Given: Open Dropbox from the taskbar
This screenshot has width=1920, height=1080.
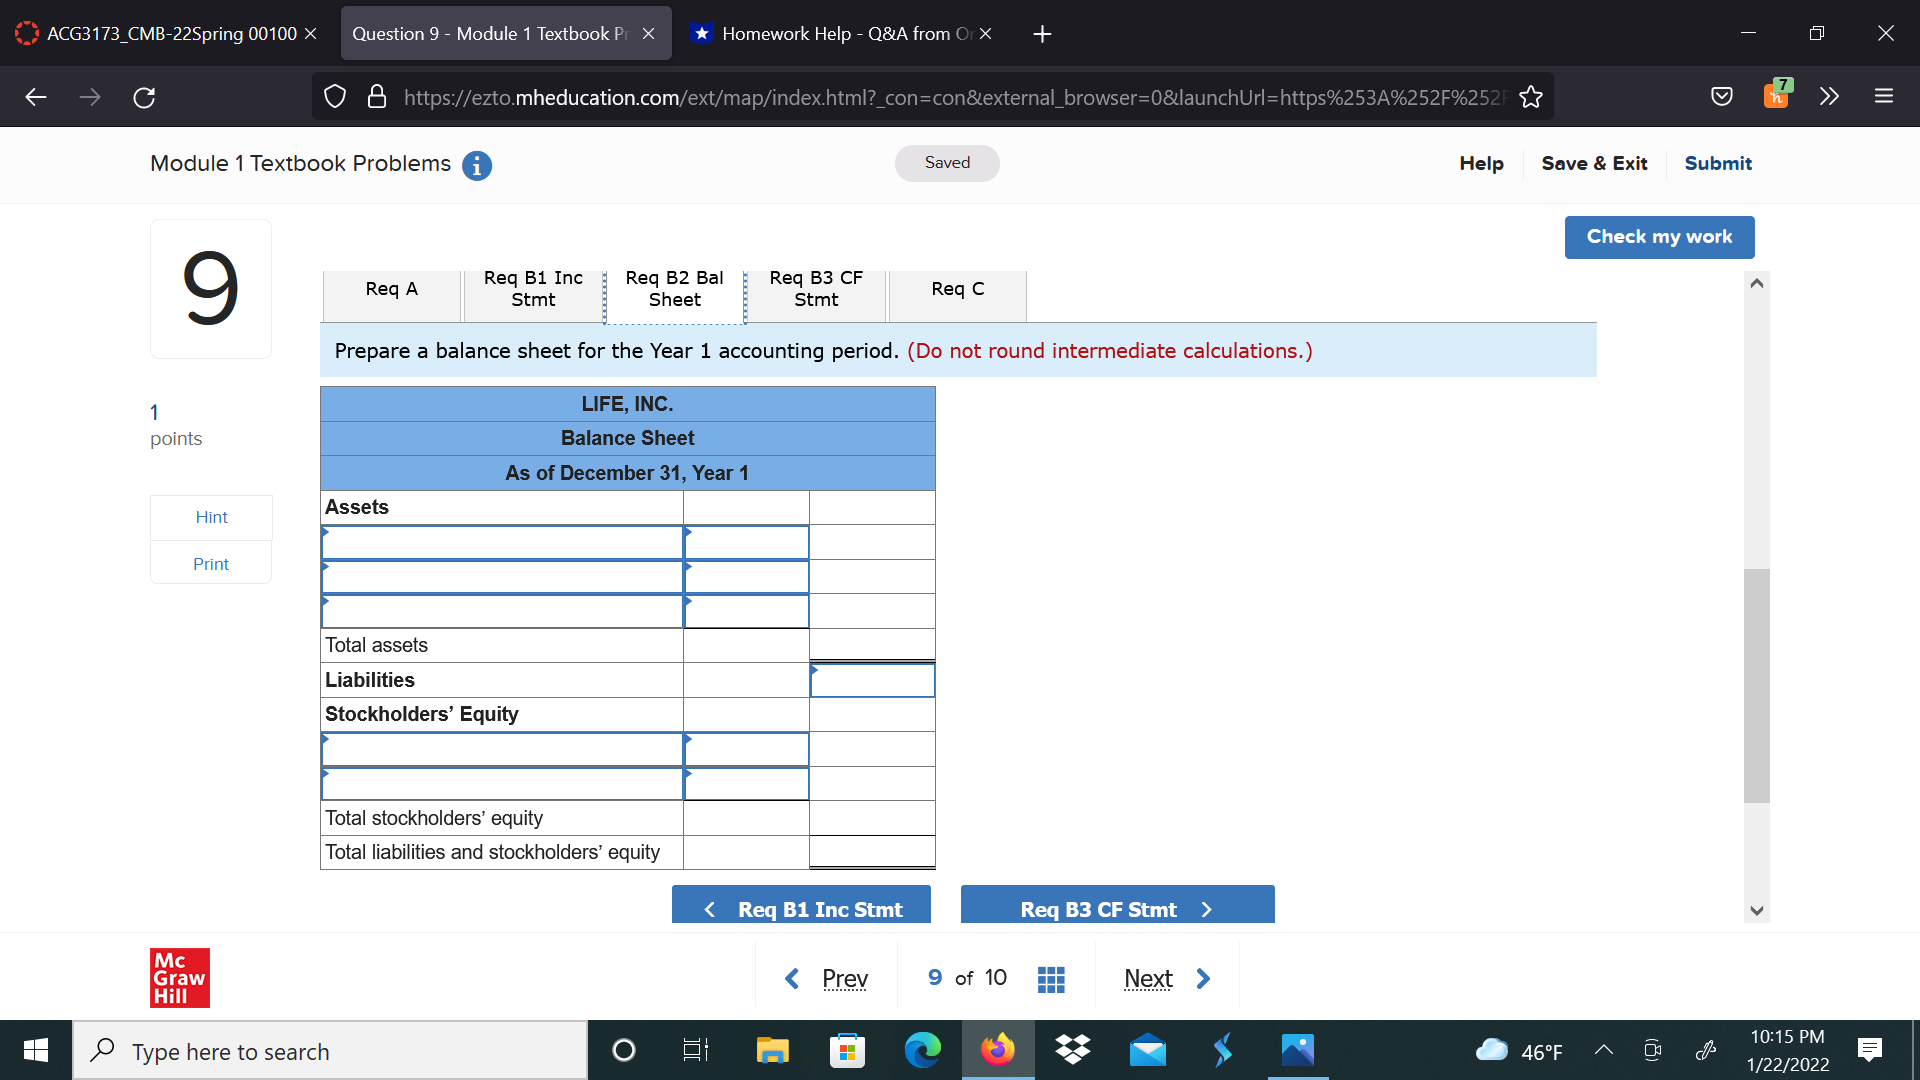Looking at the screenshot, I should (1073, 1050).
